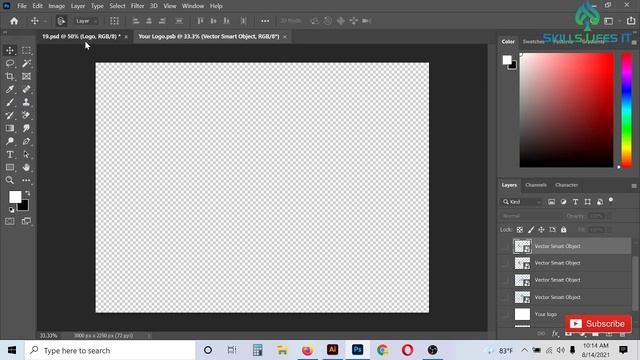The height and width of the screenshot is (360, 640).
Task: Toggle layer filtering on/off switch
Action: (x=611, y=200)
